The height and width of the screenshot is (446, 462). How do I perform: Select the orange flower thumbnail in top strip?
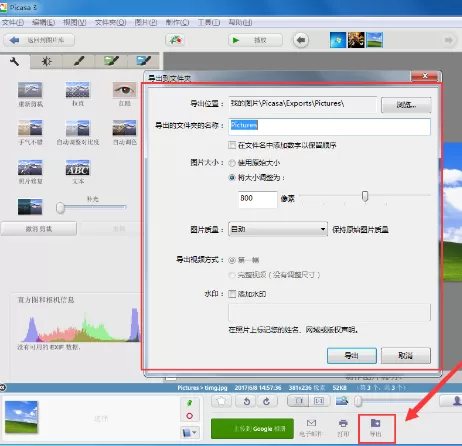tap(356, 40)
